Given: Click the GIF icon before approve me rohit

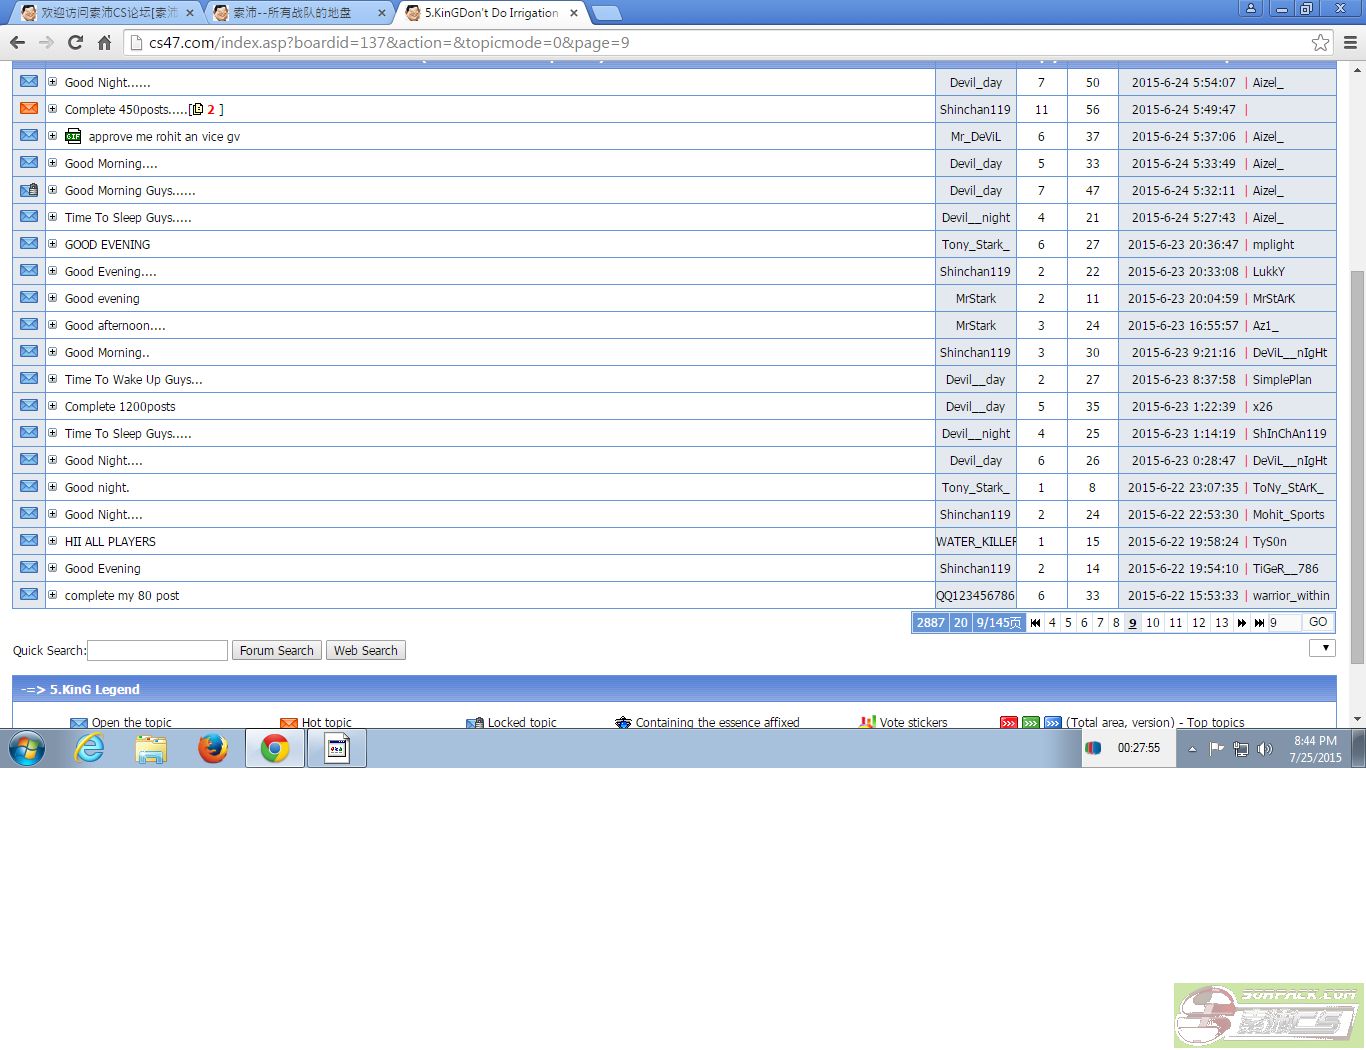Looking at the screenshot, I should pos(73,137).
